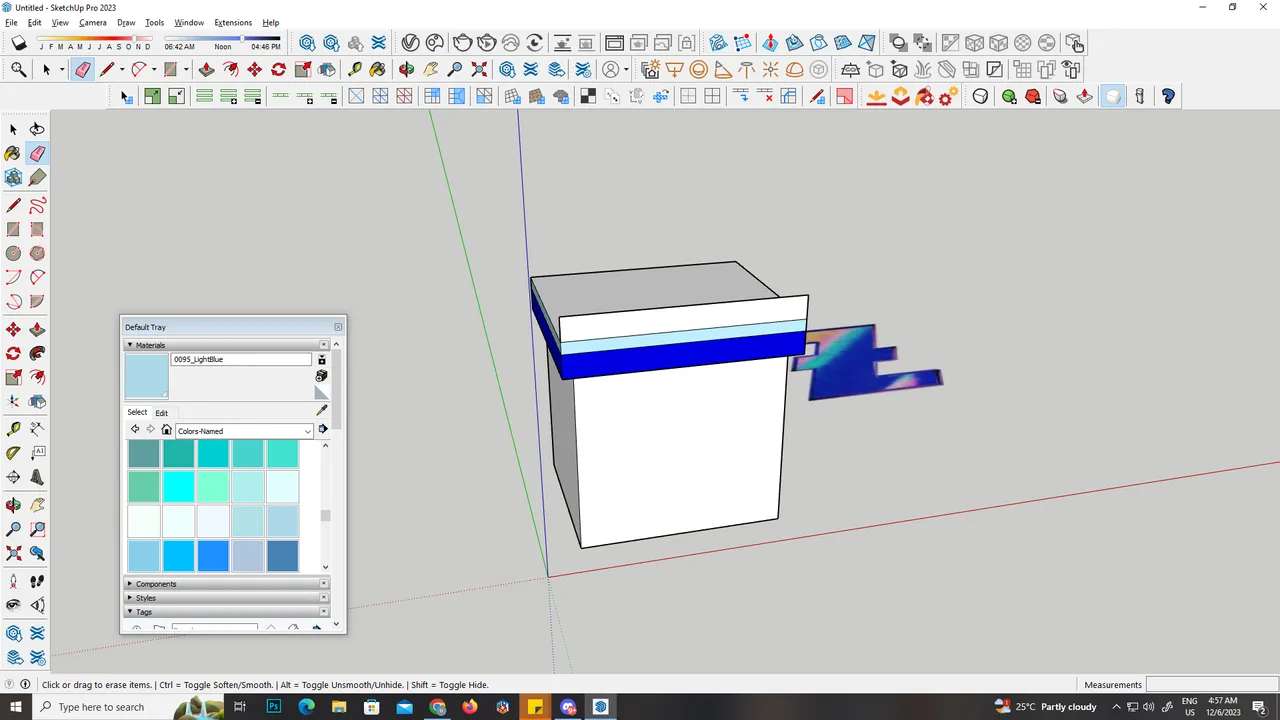Pick the Move tool in left toolbar
The height and width of the screenshot is (720, 1280).
pyautogui.click(x=13, y=329)
